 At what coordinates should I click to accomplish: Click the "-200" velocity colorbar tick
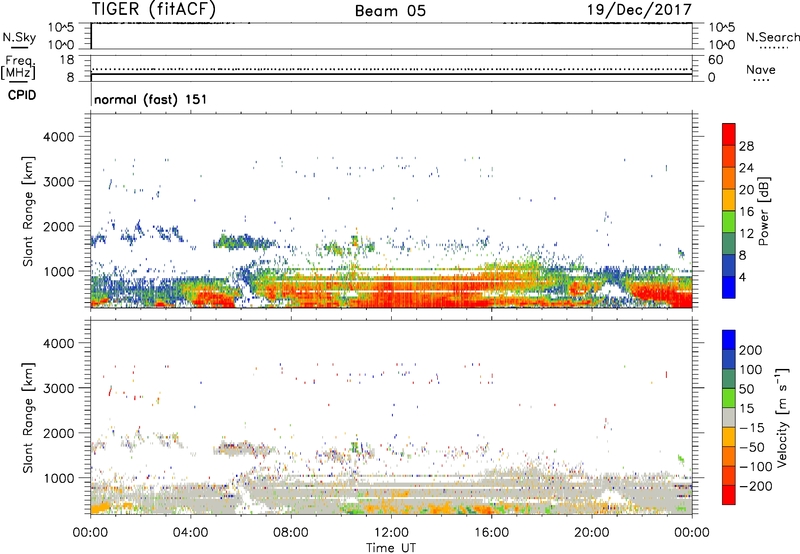756,486
